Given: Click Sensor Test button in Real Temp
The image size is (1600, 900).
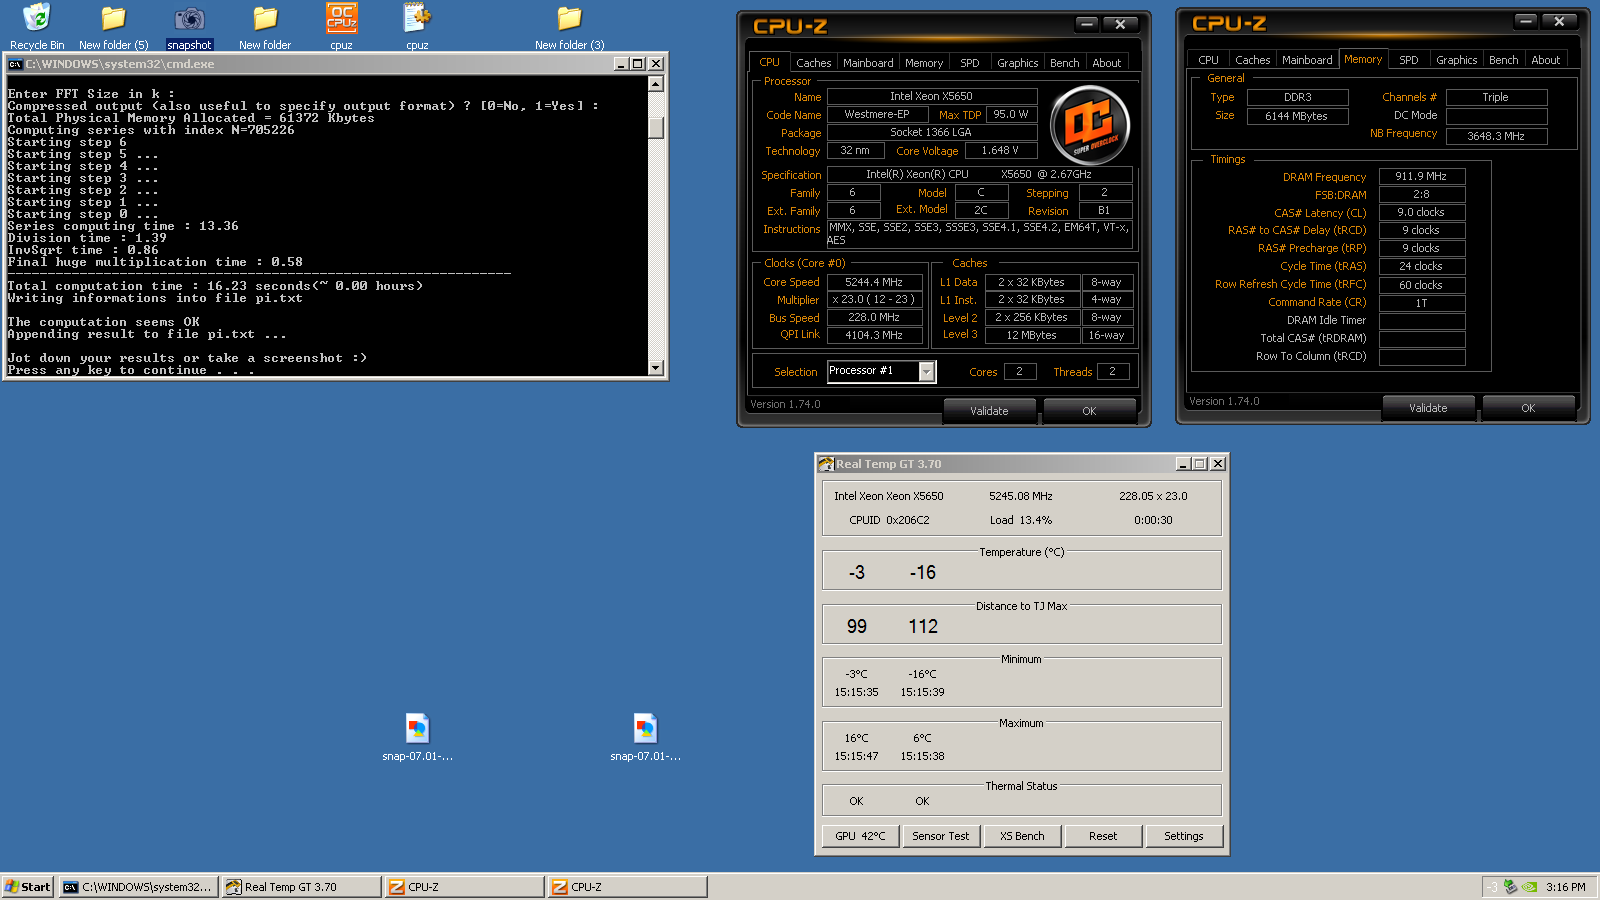Looking at the screenshot, I should [941, 836].
